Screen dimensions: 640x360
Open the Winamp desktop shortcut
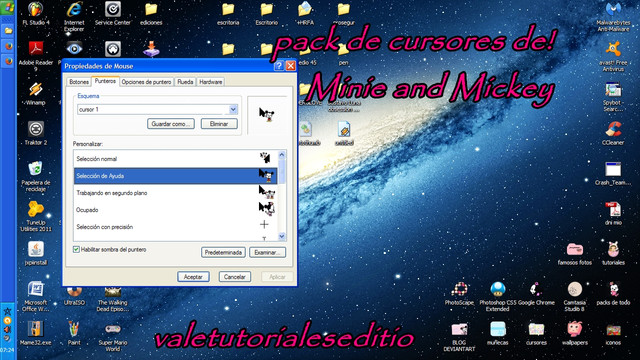(x=36, y=94)
